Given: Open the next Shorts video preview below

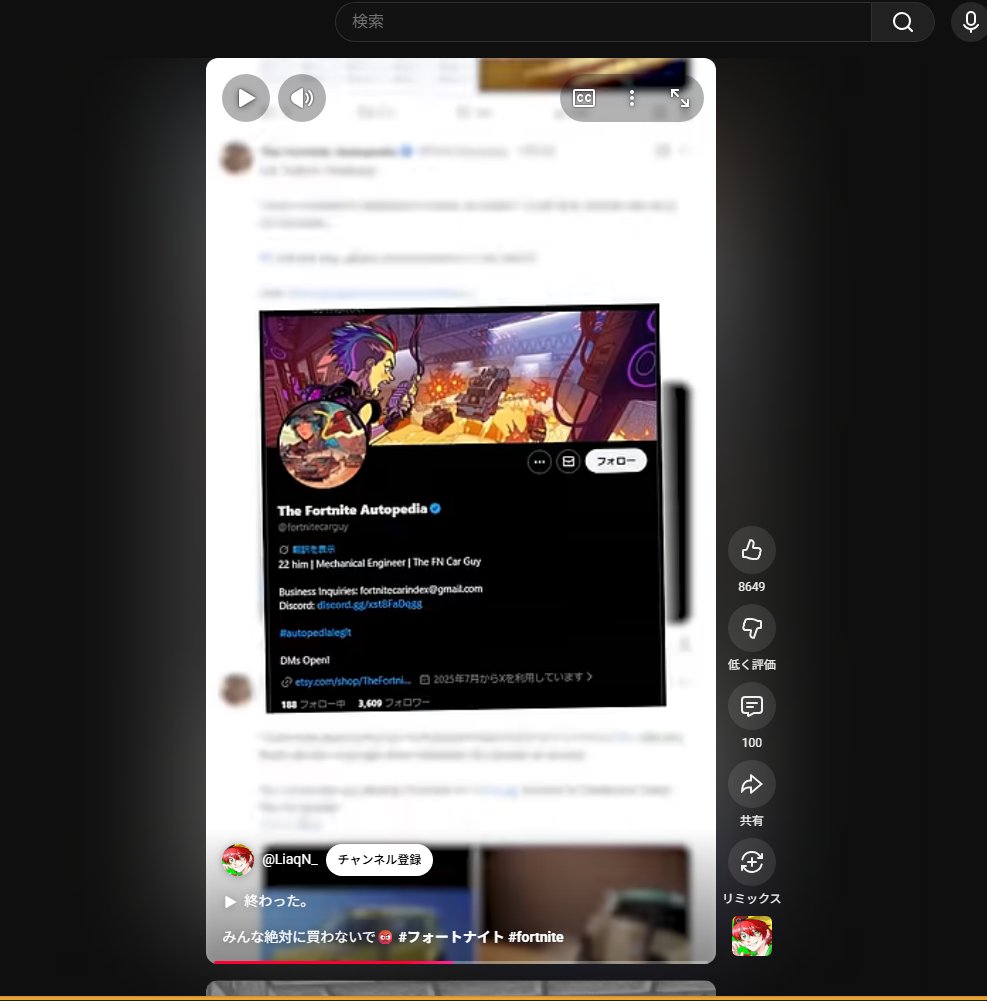Looking at the screenshot, I should click(460, 988).
